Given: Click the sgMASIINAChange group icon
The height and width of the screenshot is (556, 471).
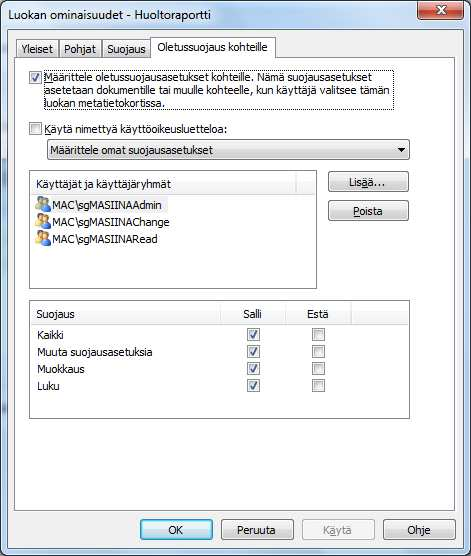Looking at the screenshot, I should [x=43, y=222].
